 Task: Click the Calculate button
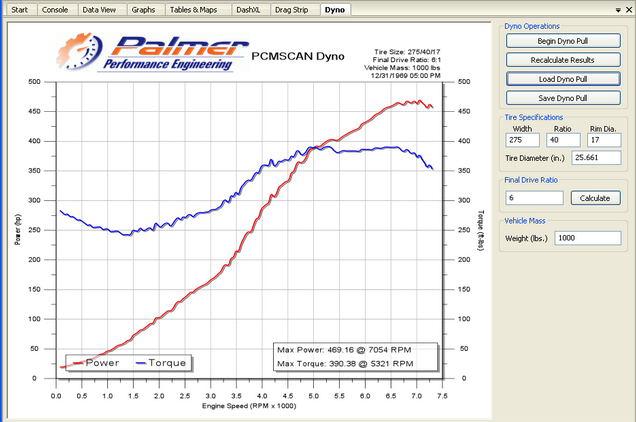click(595, 198)
